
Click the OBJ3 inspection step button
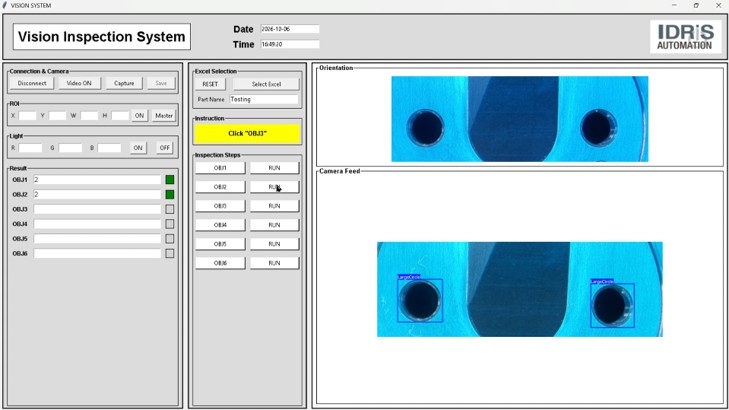220,206
